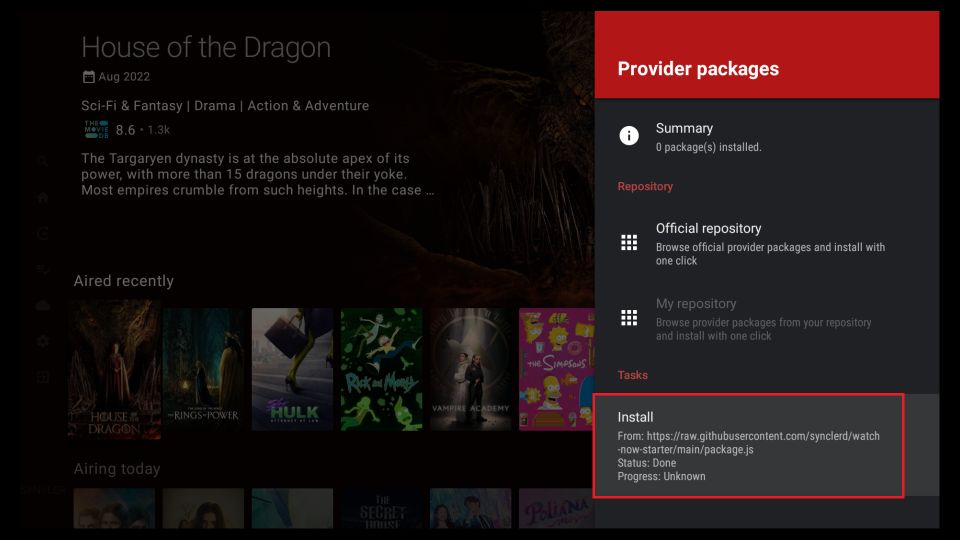Open the She-Hulk poster
The image size is (960, 540).
pyautogui.click(x=292, y=369)
